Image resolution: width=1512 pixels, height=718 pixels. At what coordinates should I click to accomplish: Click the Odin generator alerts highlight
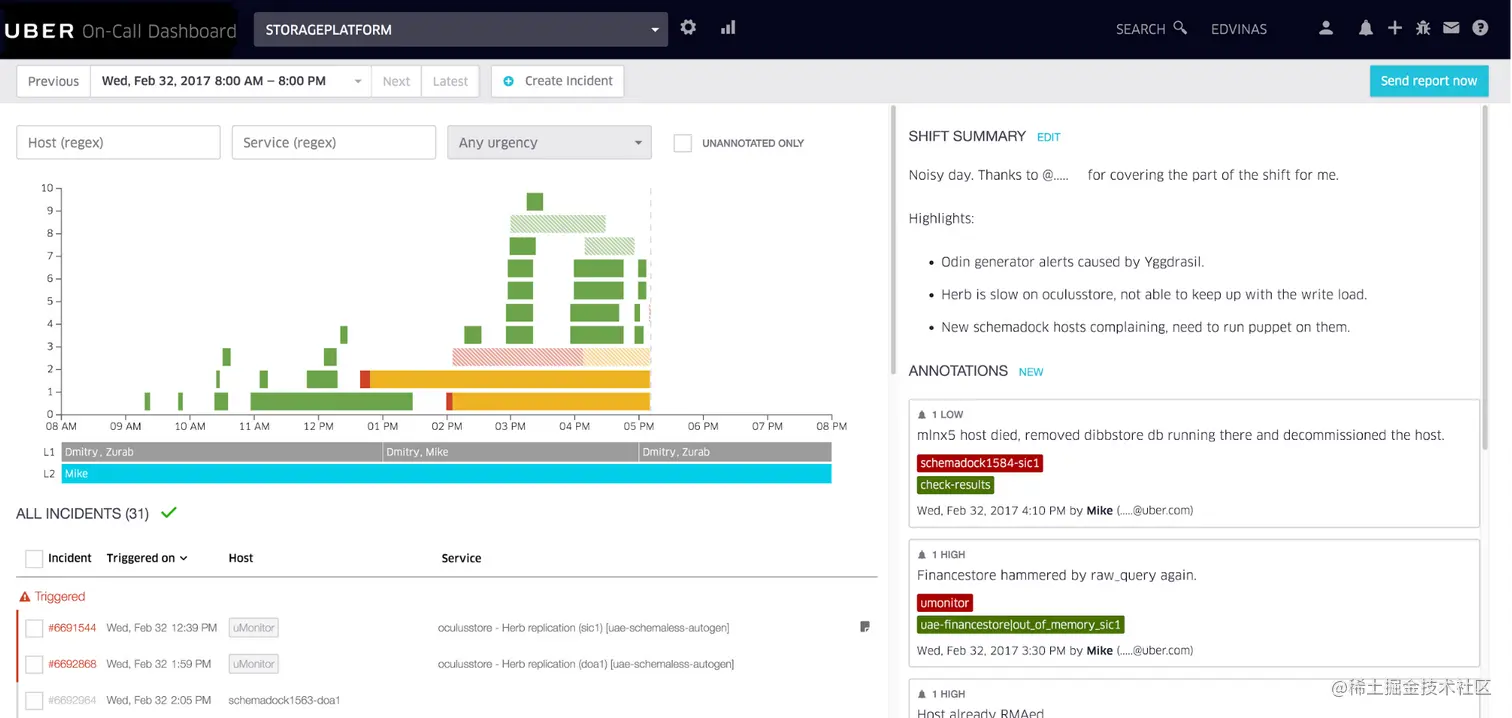1072,262
